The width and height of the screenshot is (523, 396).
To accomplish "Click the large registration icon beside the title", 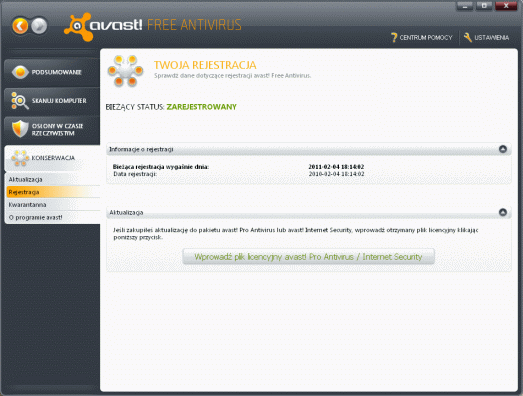I will point(125,71).
